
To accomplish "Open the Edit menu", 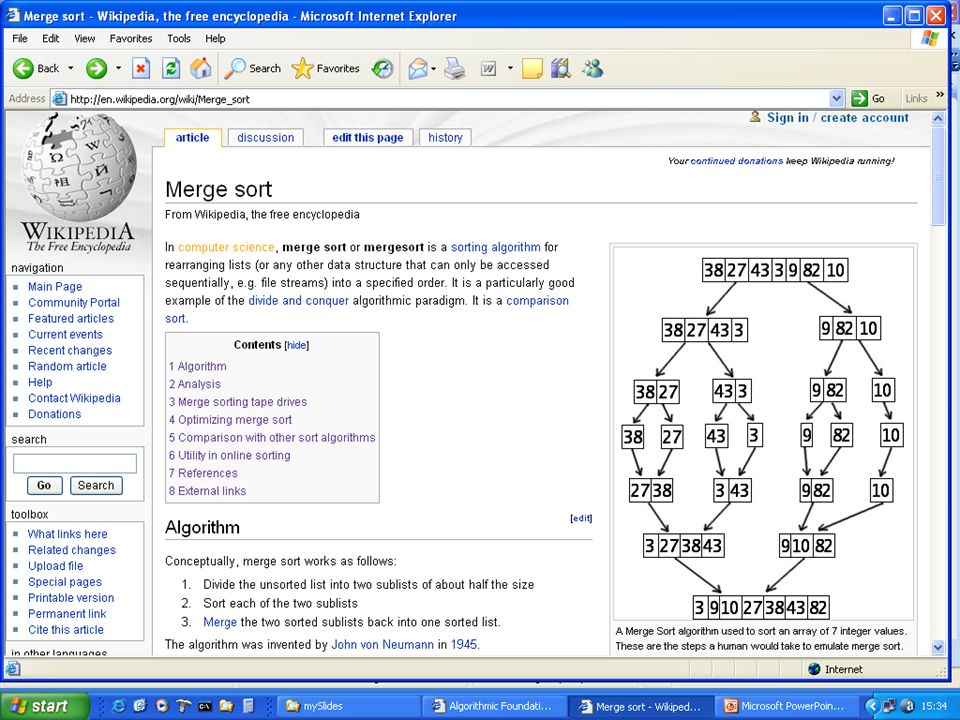I will [x=50, y=39].
